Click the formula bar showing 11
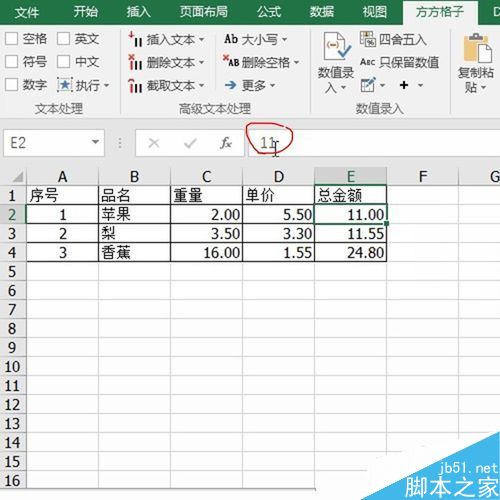Viewport: 500px width, 500px height. click(x=373, y=143)
